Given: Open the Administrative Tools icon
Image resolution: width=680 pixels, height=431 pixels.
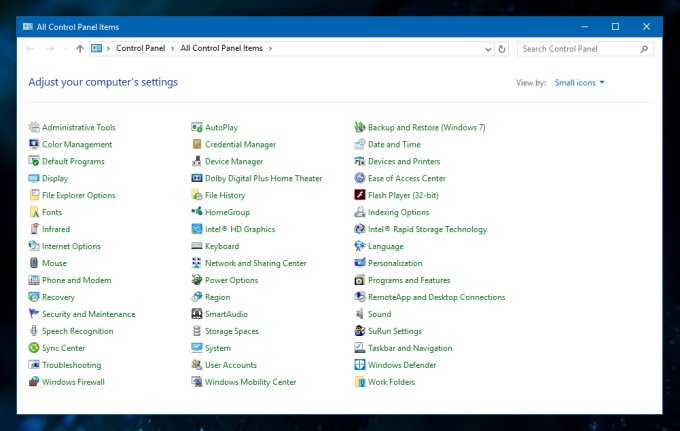Looking at the screenshot, I should pyautogui.click(x=34, y=127).
